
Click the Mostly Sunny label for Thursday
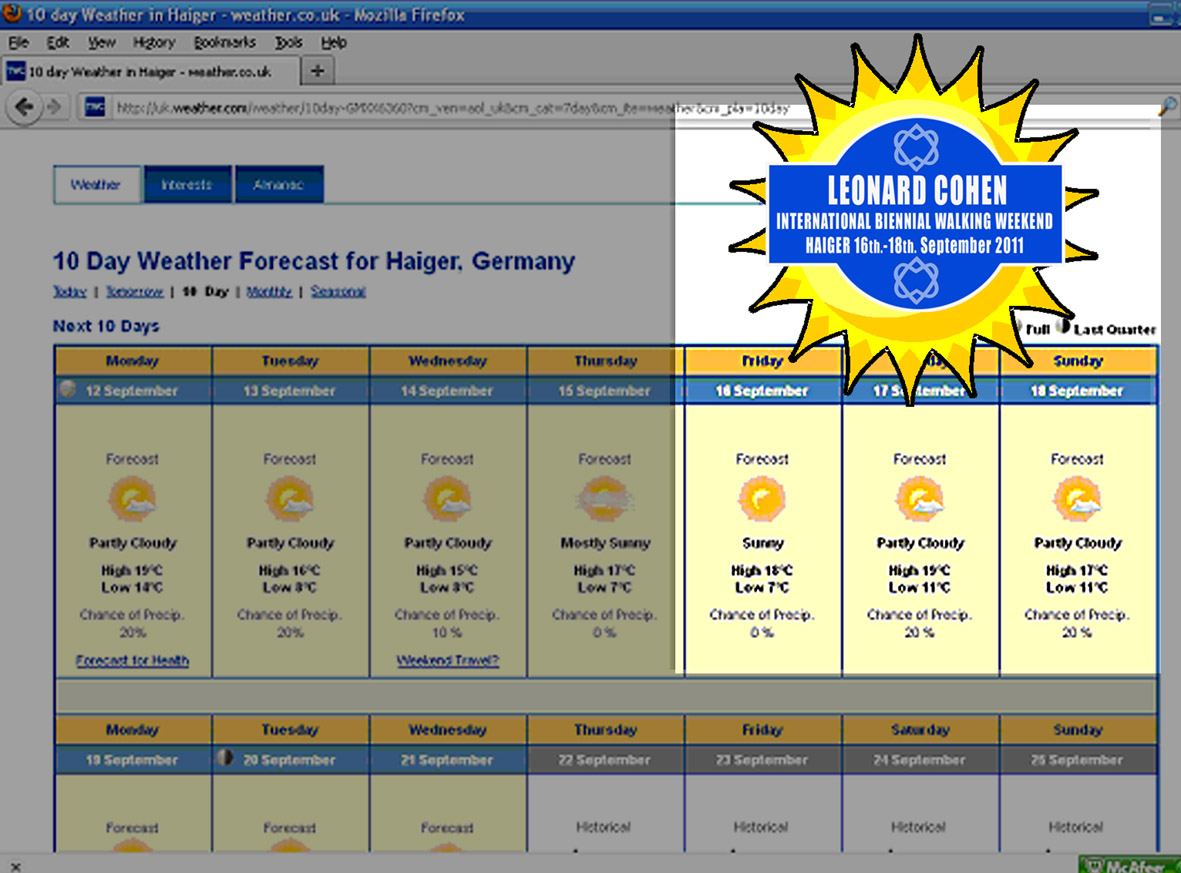605,543
